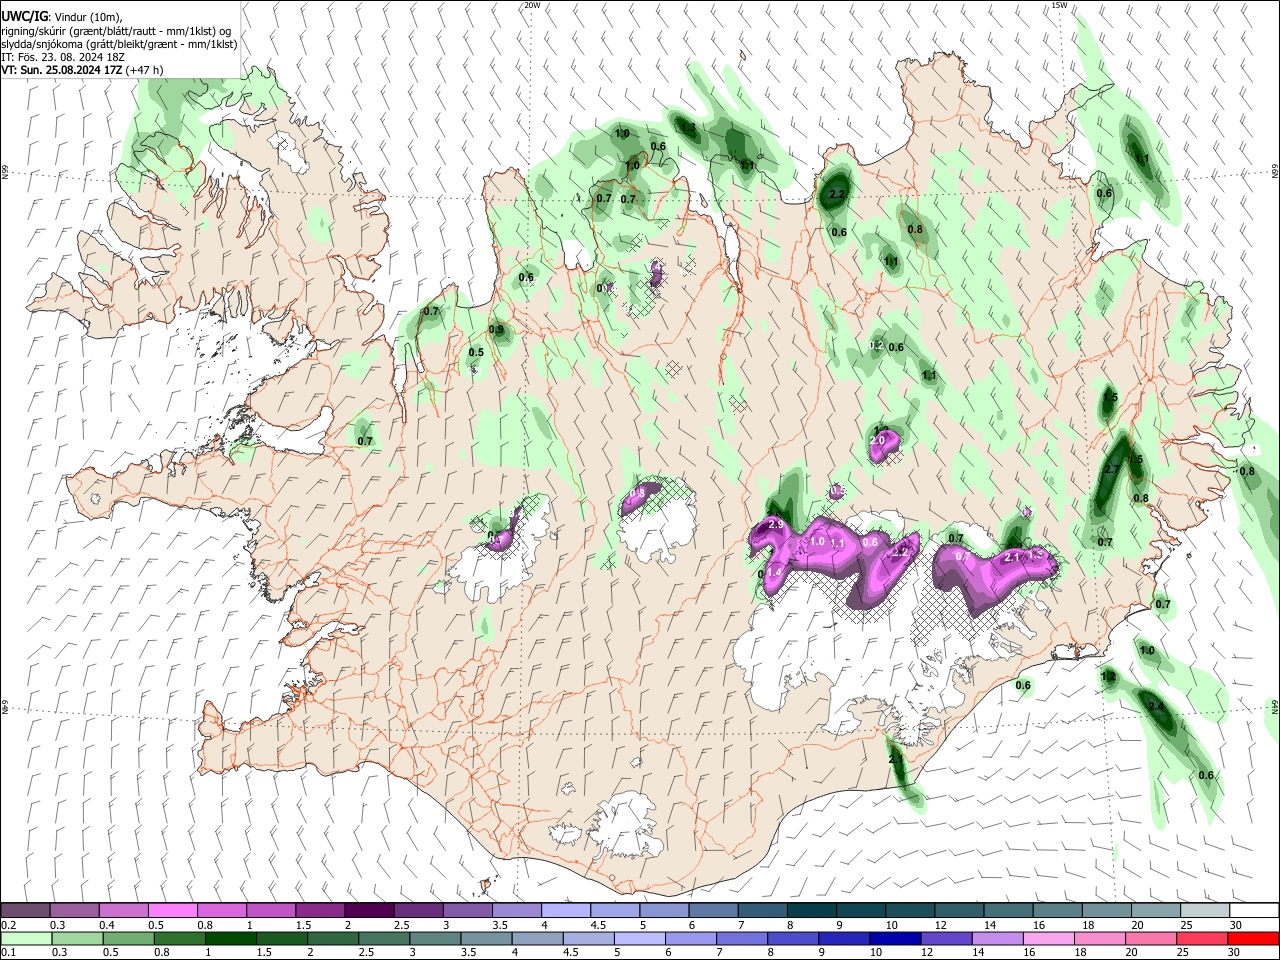Pick the darkest green swatch labeled 1
The width and height of the screenshot is (1280, 960).
pyautogui.click(x=229, y=938)
